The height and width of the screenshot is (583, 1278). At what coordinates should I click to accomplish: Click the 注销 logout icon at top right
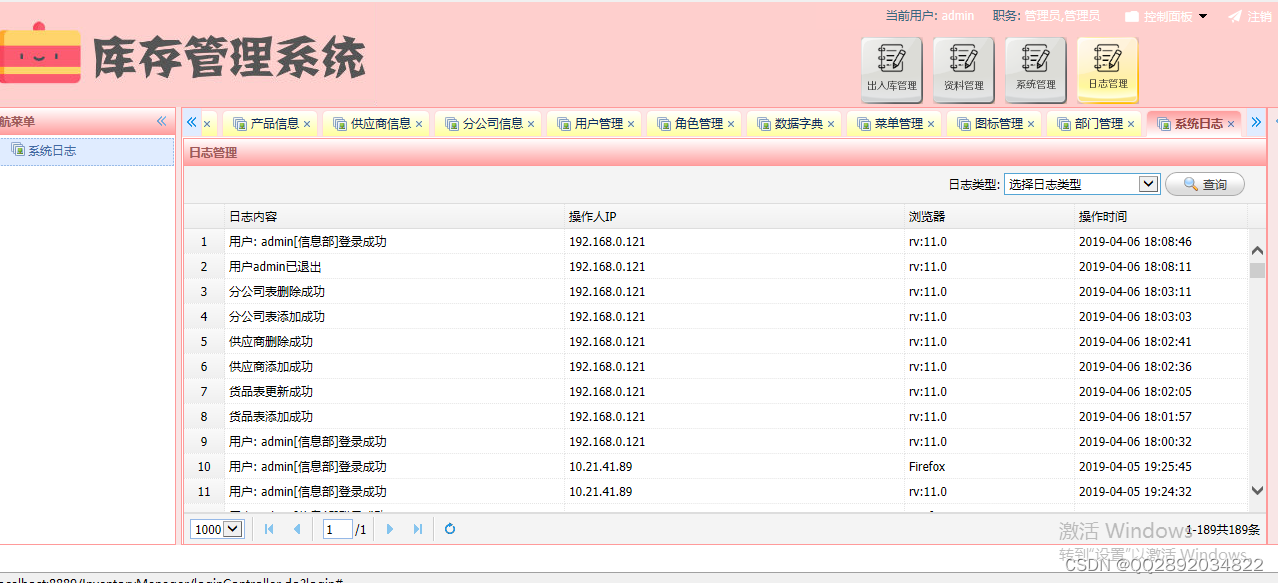point(1232,15)
